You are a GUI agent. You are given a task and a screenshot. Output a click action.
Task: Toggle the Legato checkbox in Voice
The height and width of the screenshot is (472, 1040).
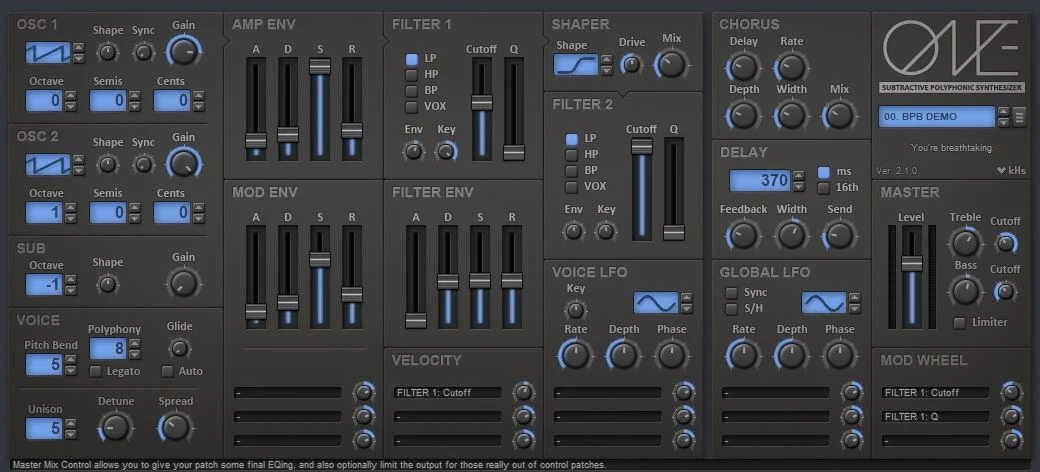(x=96, y=371)
